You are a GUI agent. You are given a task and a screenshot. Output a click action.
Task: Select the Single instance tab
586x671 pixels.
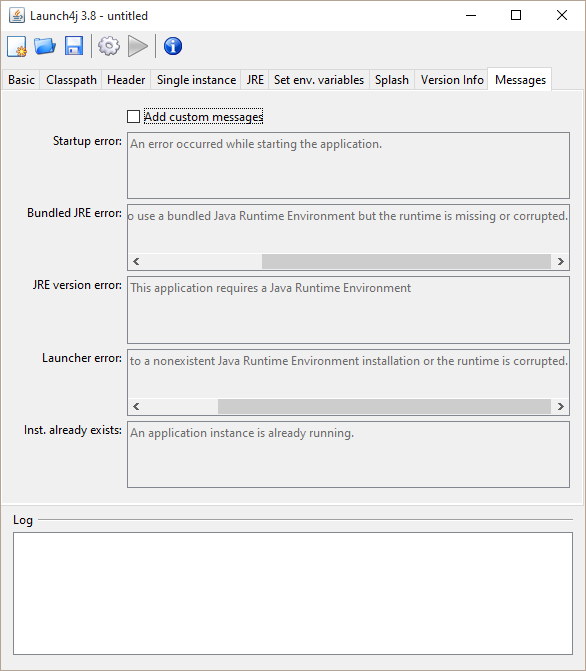(196, 80)
